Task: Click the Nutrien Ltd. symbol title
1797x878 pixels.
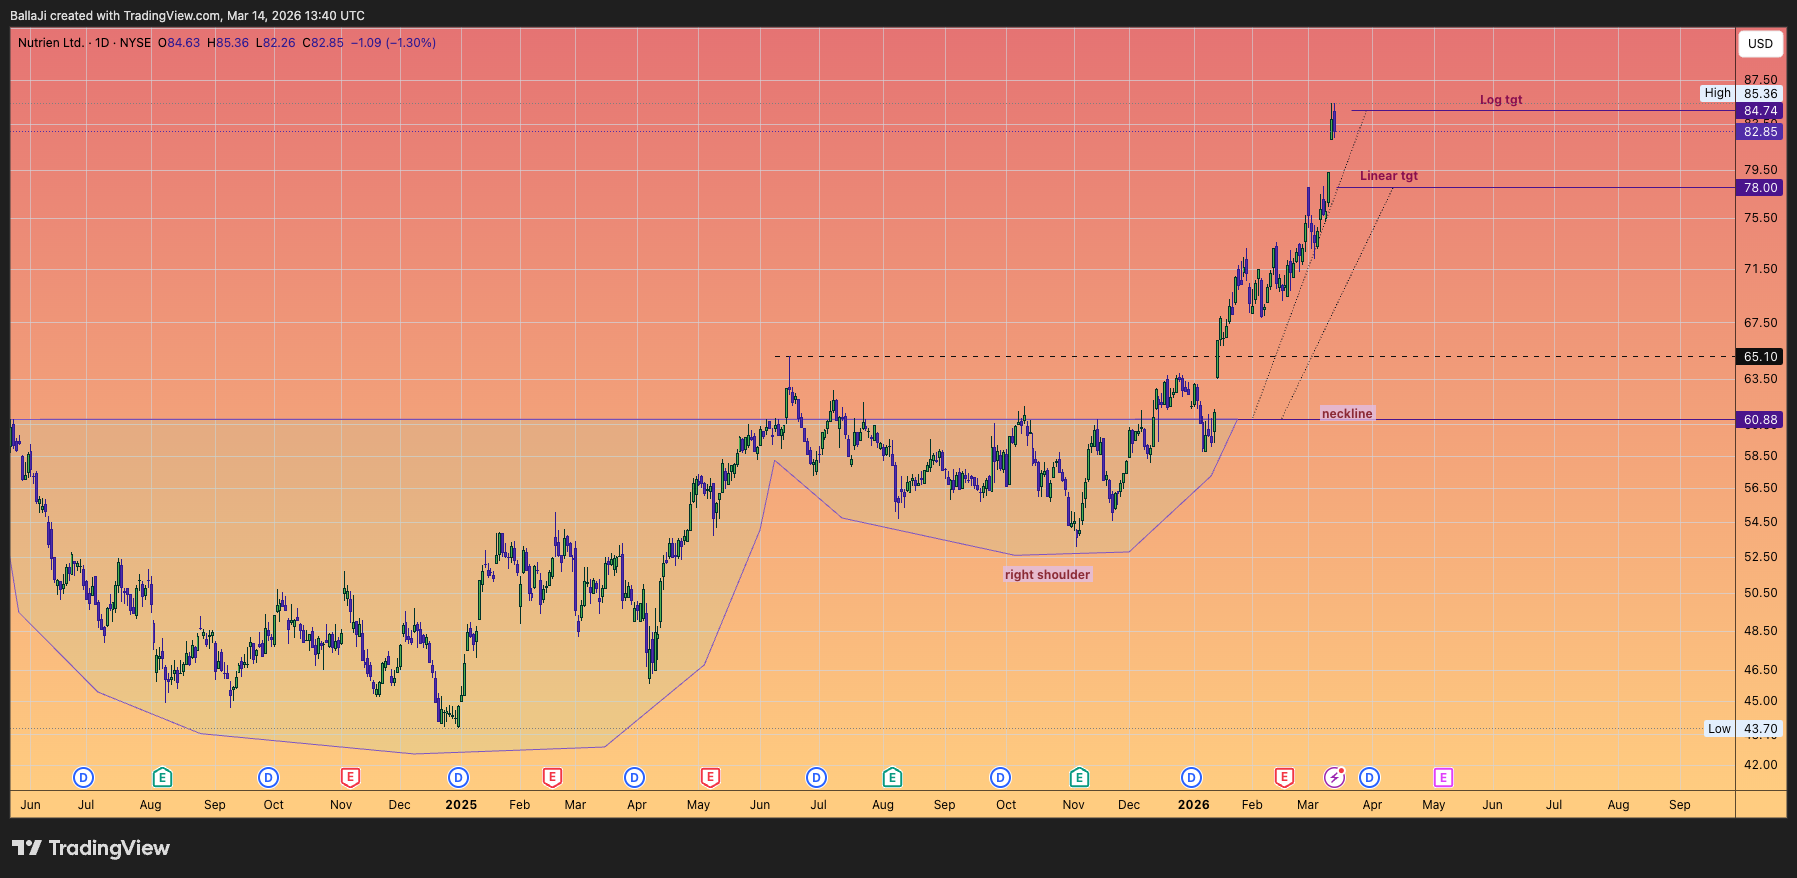Action: pyautogui.click(x=51, y=43)
